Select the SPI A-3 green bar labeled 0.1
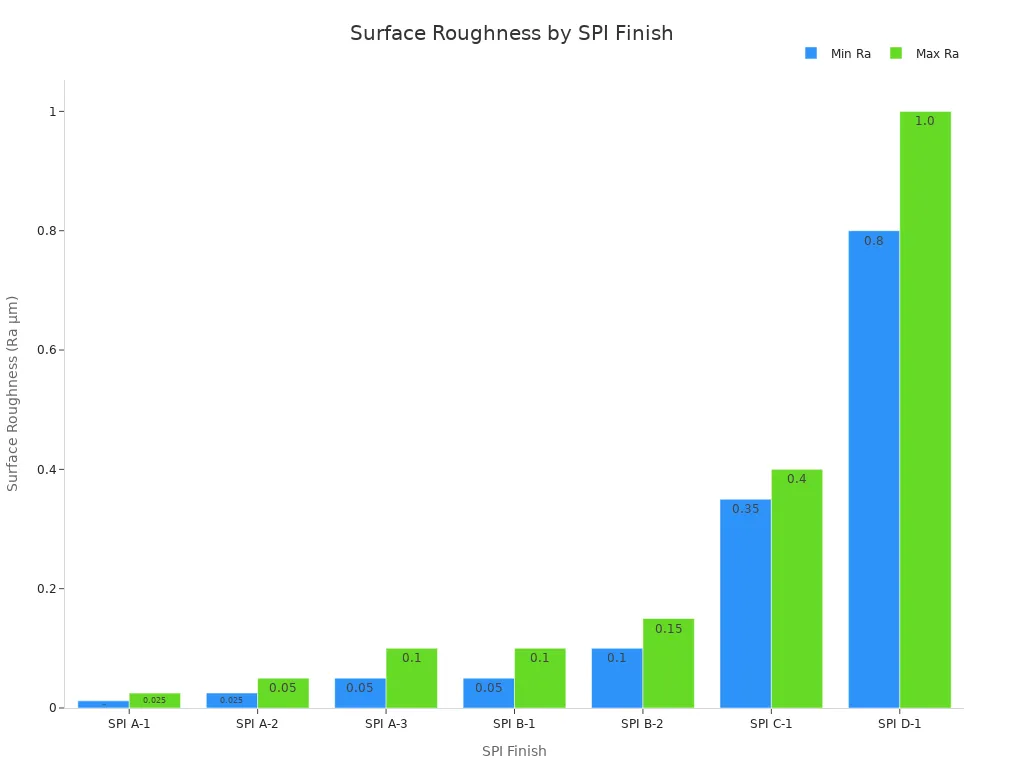This screenshot has width=1024, height=768. tap(412, 677)
